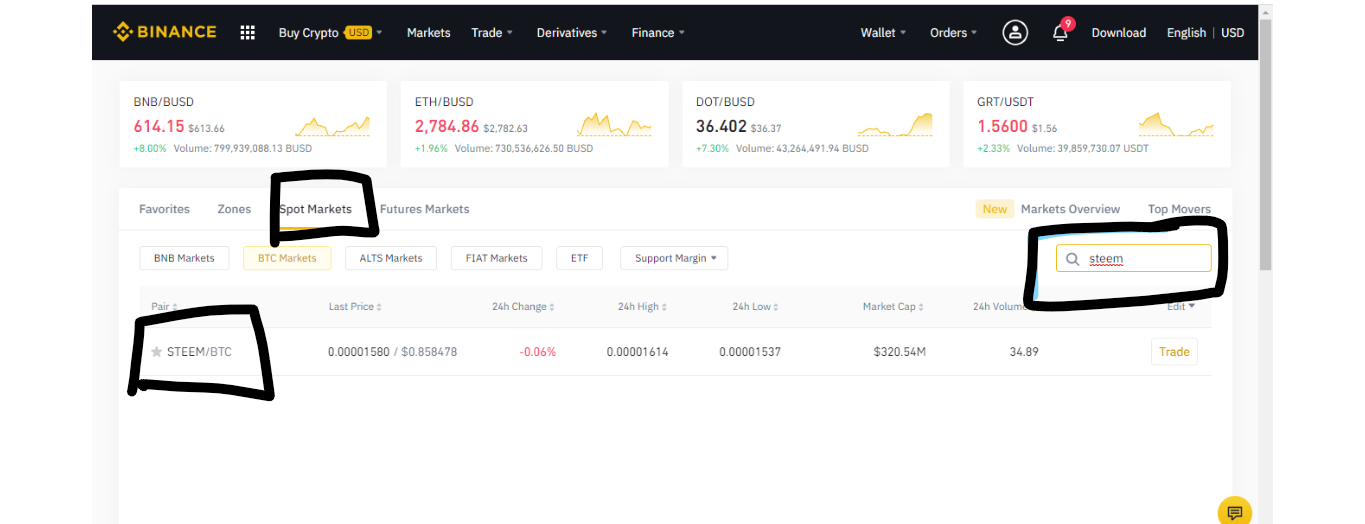Select the FIAT Markets filter
This screenshot has width=1365, height=524.
pyautogui.click(x=496, y=258)
